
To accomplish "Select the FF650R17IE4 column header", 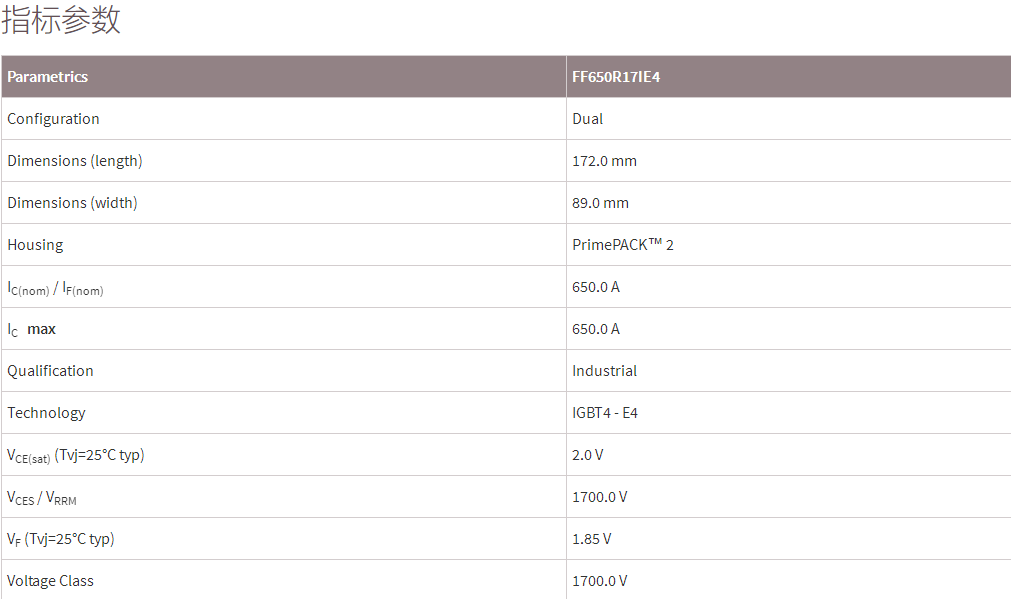I will pos(616,77).
